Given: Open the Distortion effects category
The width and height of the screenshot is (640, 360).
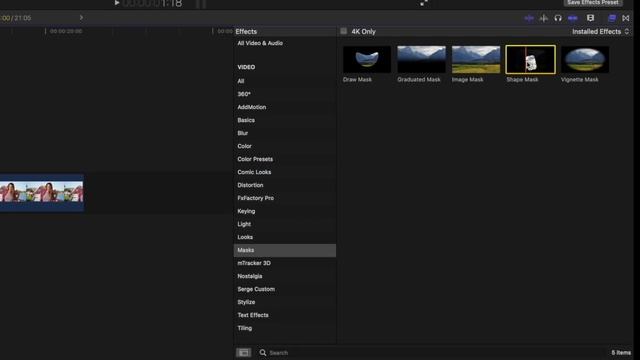Looking at the screenshot, I should [250, 185].
